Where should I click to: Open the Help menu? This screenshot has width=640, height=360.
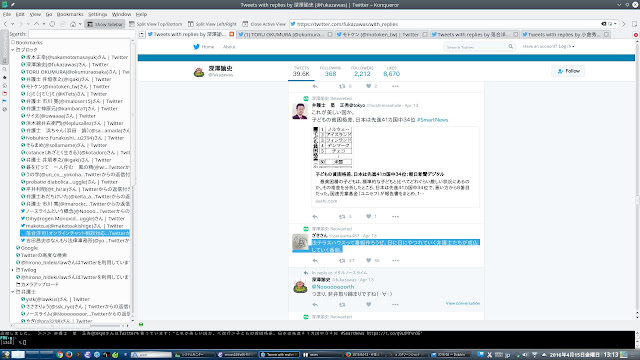pyautogui.click(x=141, y=14)
